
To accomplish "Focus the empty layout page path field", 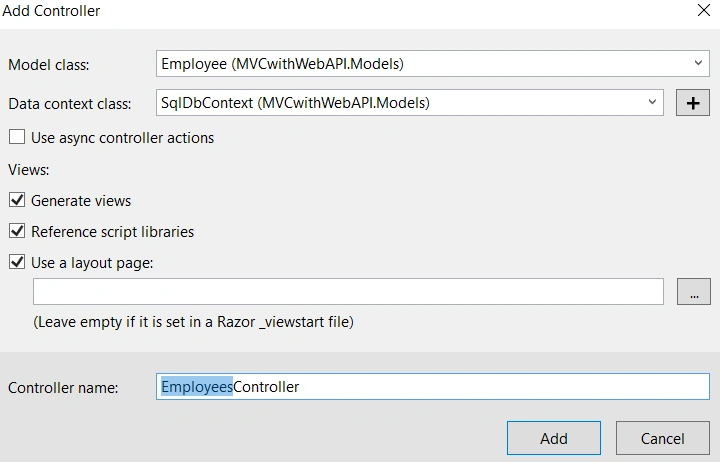I will coord(348,291).
